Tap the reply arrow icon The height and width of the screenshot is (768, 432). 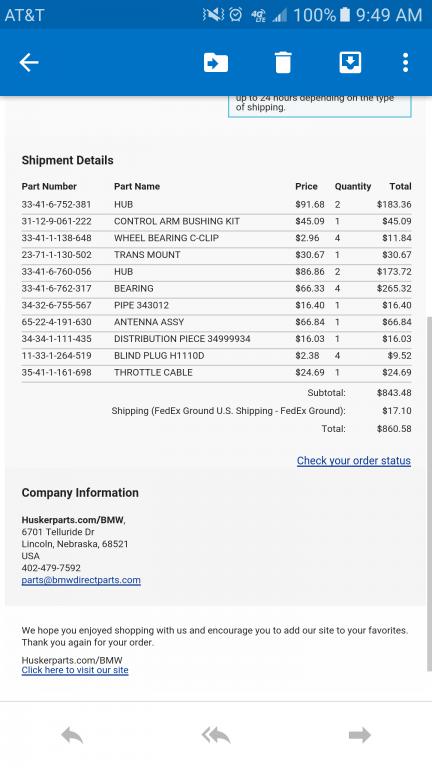(72, 735)
